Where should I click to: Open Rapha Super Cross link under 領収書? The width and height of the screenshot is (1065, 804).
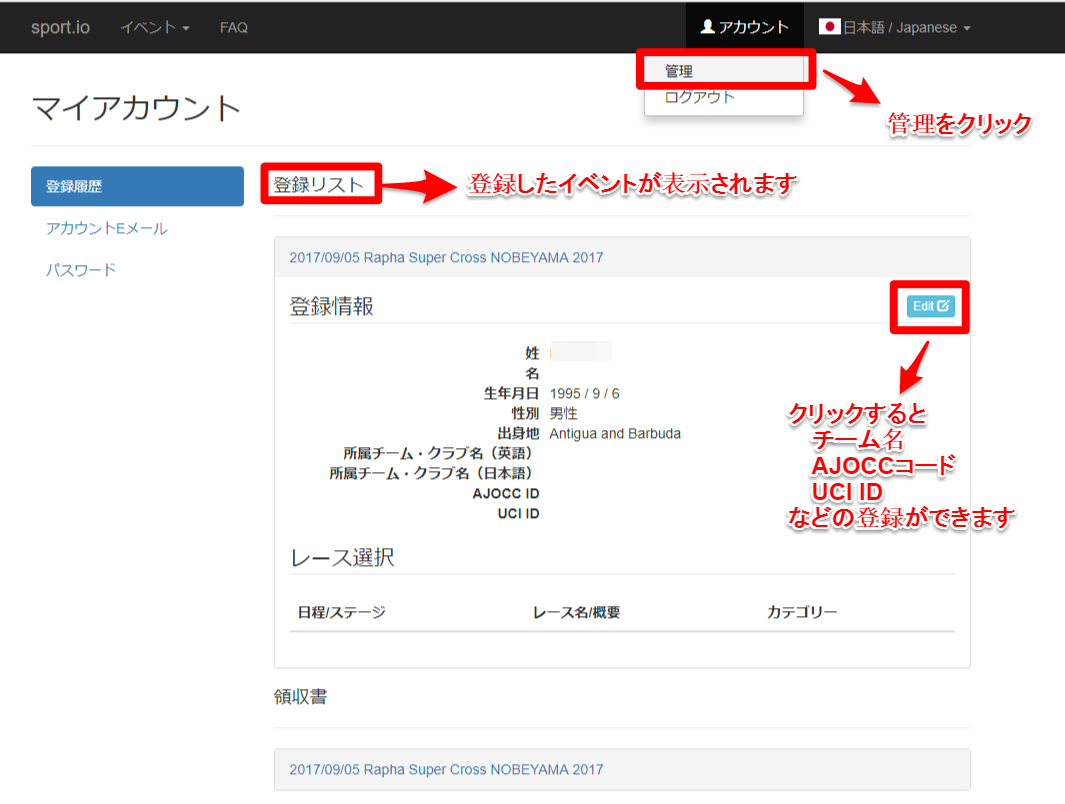446,769
